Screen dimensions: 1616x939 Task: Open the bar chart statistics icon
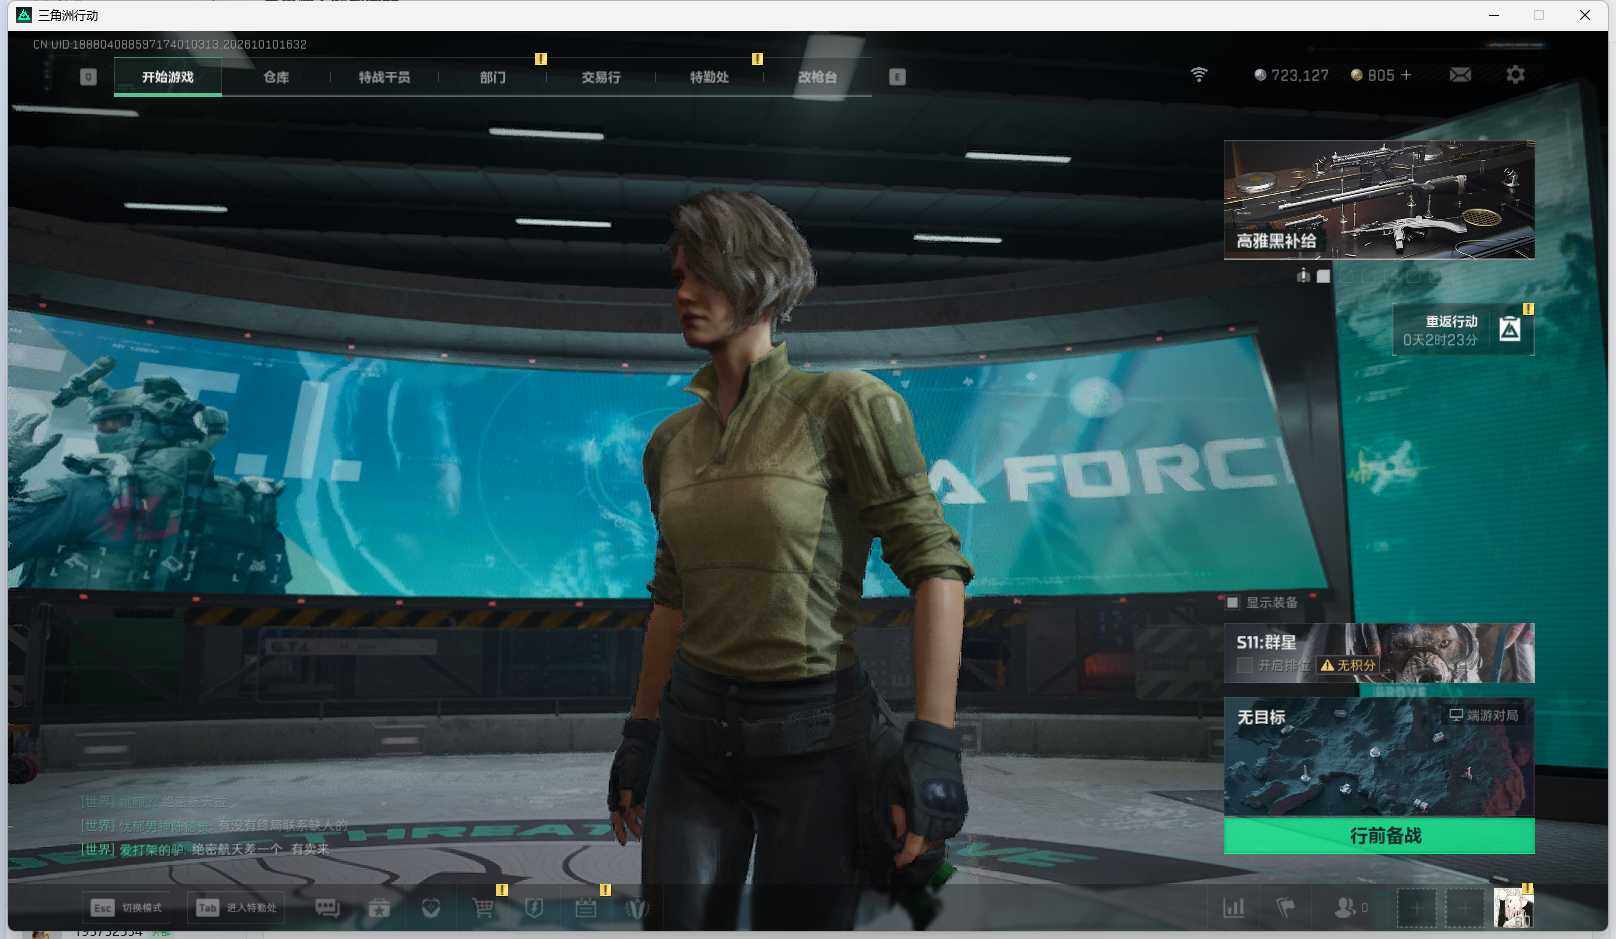coord(1234,908)
